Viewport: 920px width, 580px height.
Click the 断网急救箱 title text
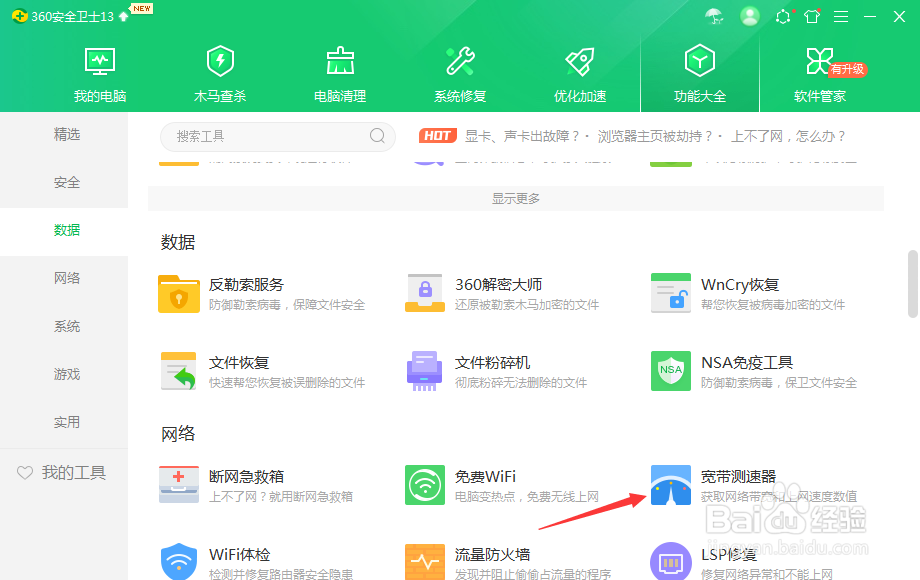246,477
